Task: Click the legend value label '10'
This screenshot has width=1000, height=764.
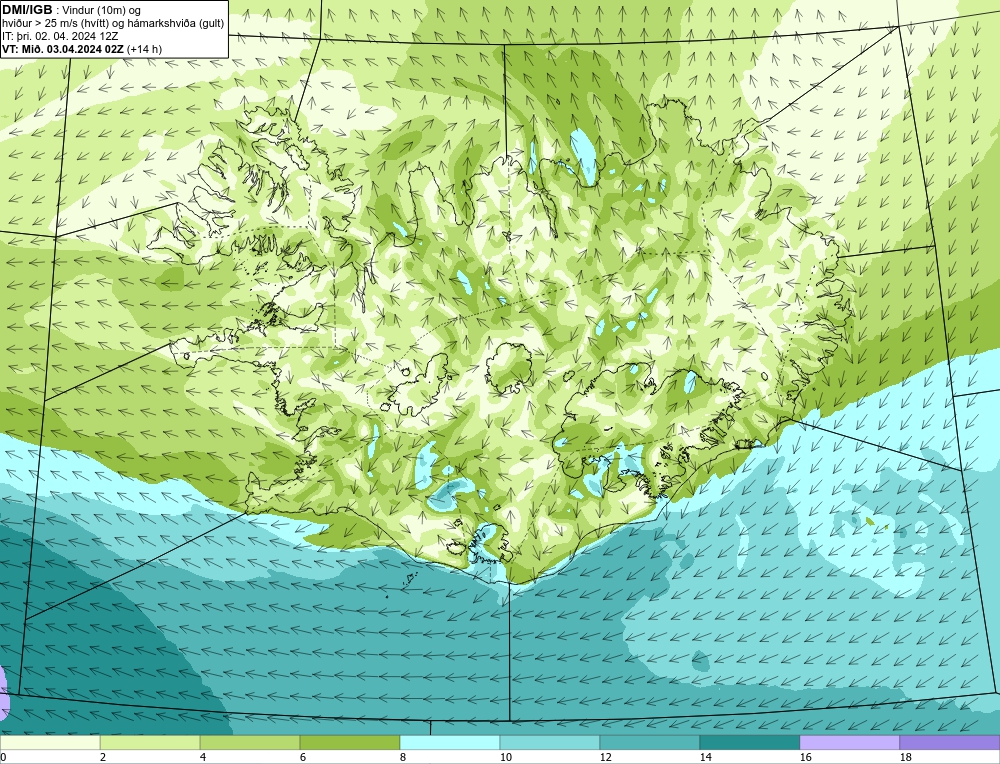Action: tap(506, 758)
